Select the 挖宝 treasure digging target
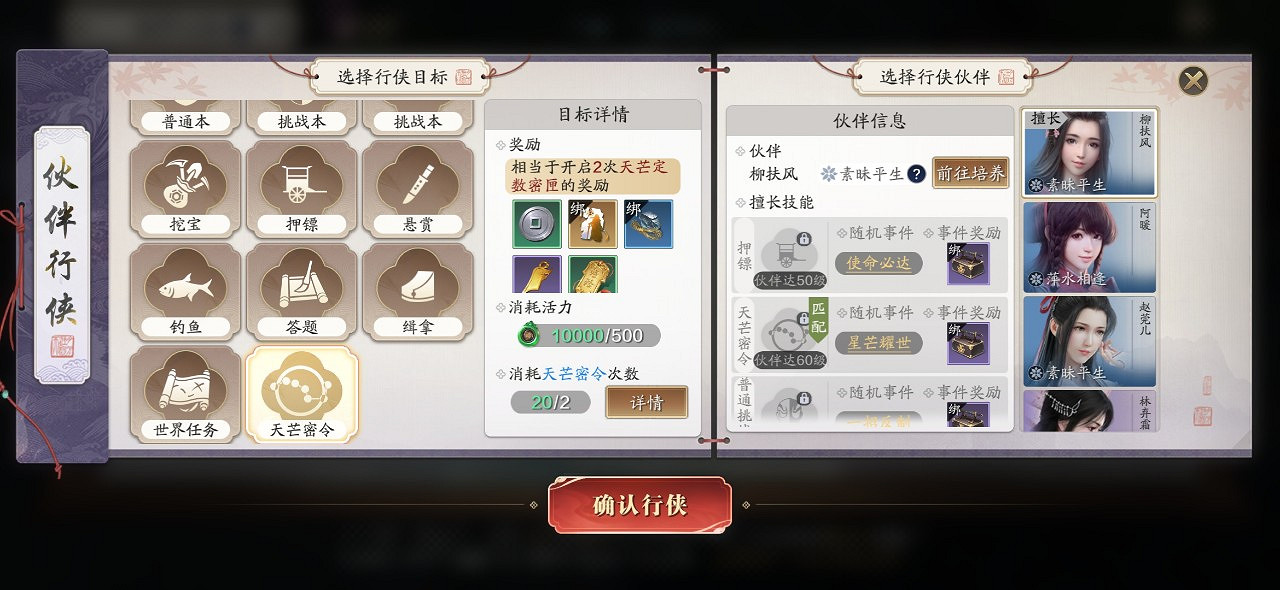Screen dimensions: 1280x590 186,190
